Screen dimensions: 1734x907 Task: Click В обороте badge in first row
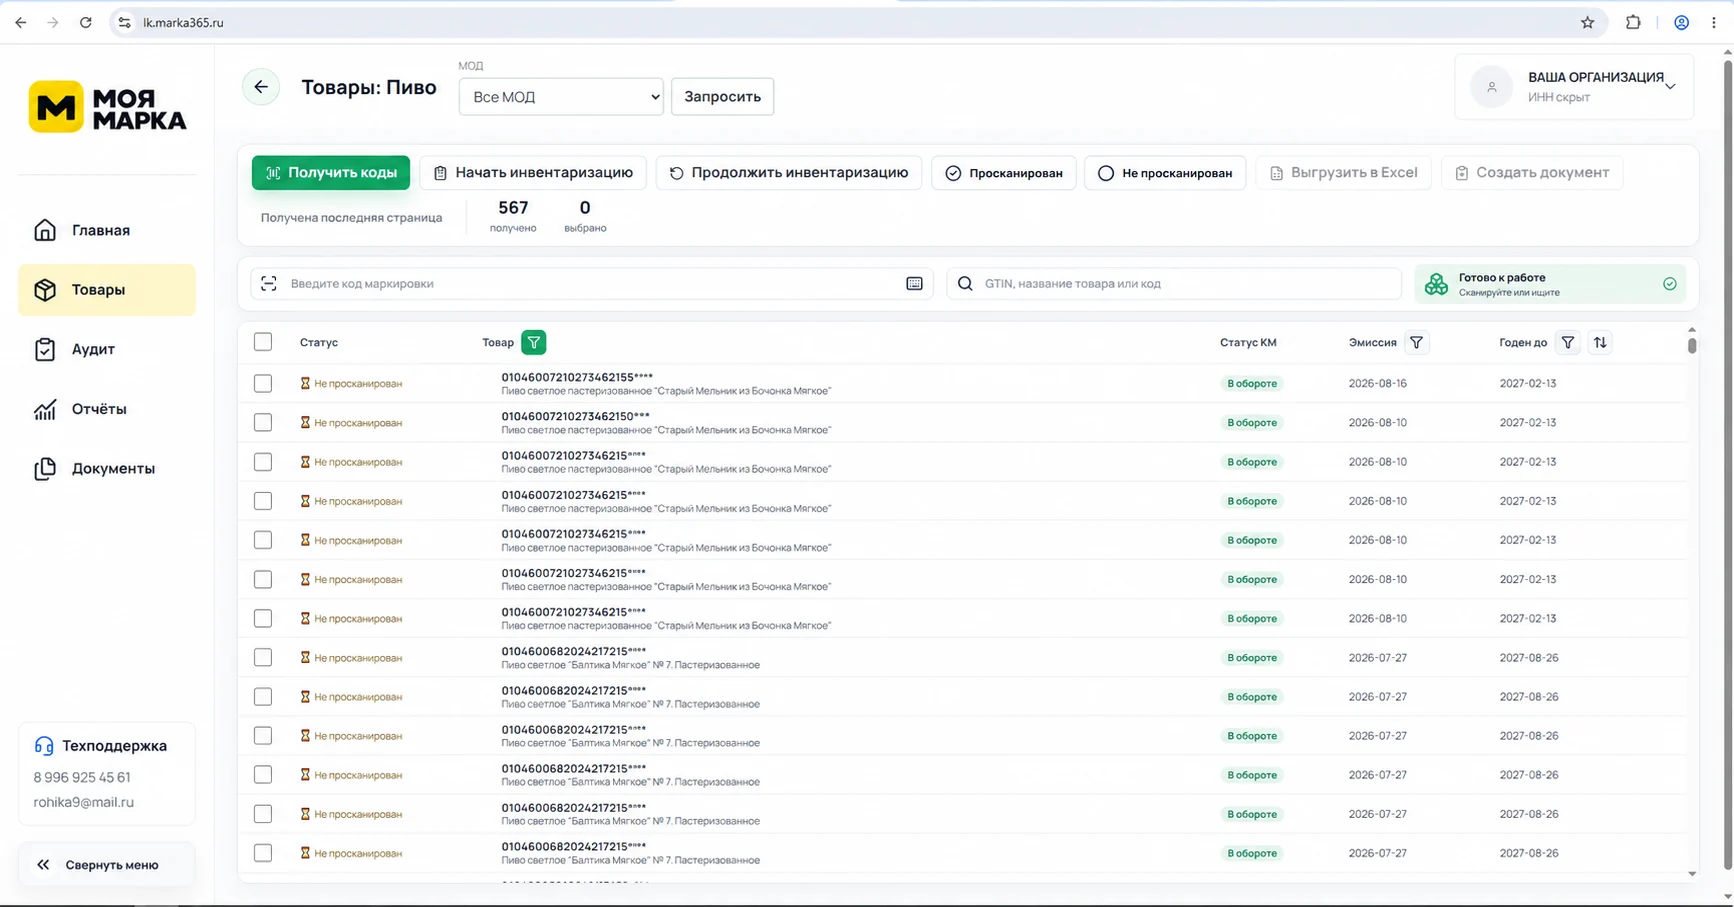pyautogui.click(x=1252, y=384)
